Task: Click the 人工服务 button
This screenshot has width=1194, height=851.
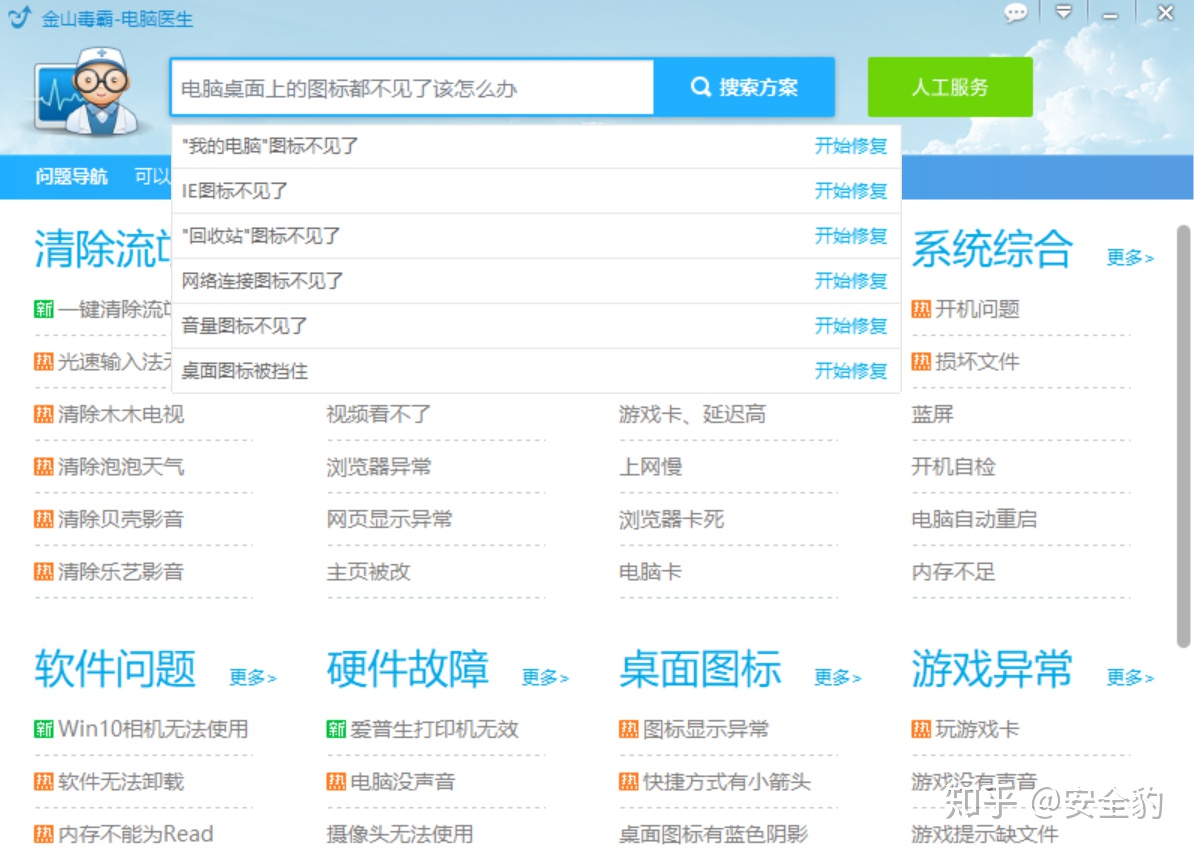Action: pyautogui.click(x=949, y=87)
